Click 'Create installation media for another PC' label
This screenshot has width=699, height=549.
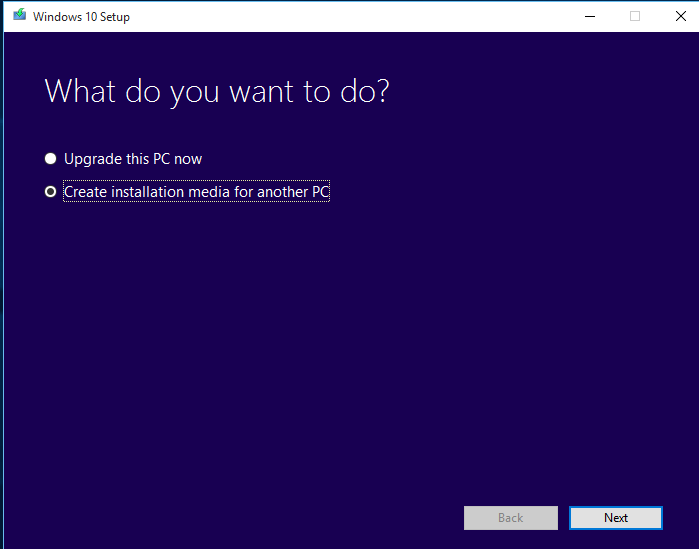pyautogui.click(x=197, y=192)
